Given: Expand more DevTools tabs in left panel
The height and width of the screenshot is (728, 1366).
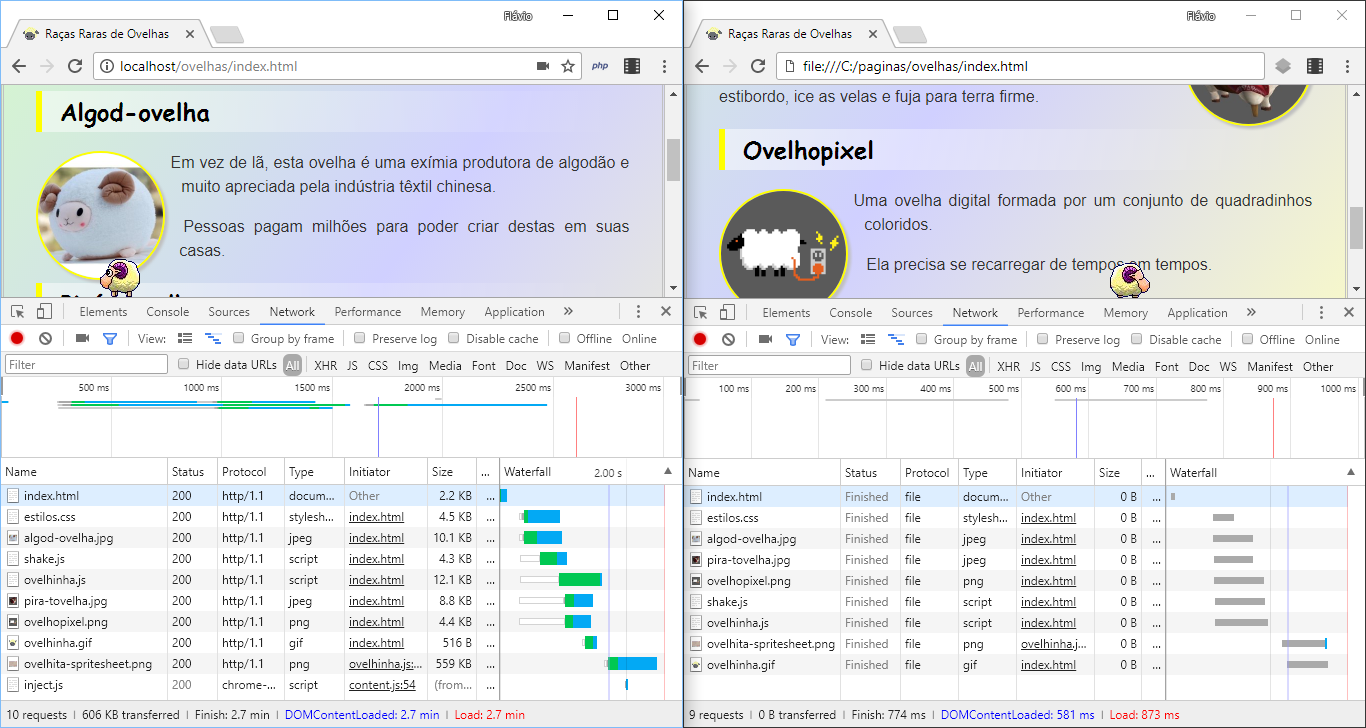Looking at the screenshot, I should [568, 312].
